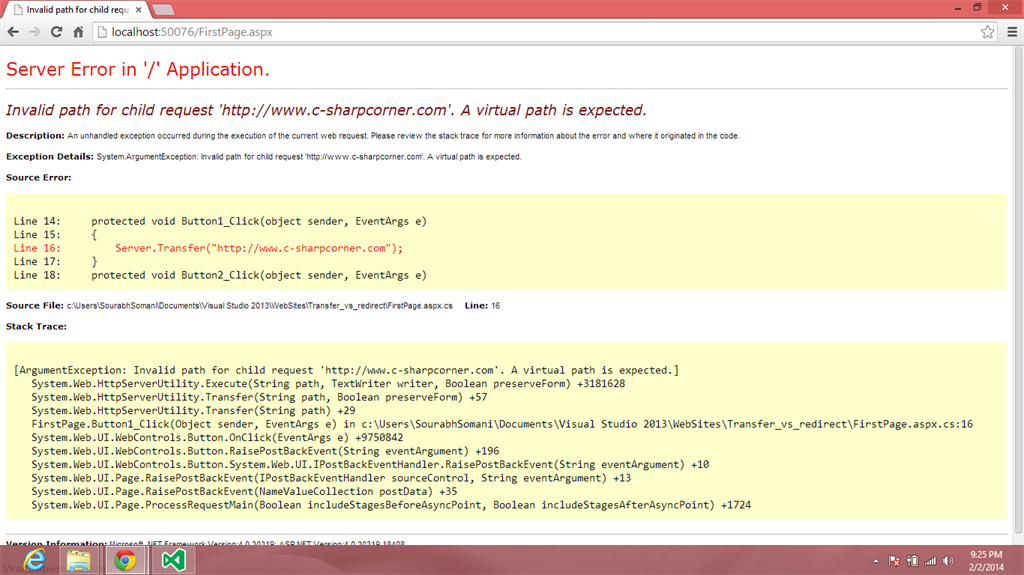Click the page icon in the address bar
This screenshot has height=575, width=1024.
(102, 32)
